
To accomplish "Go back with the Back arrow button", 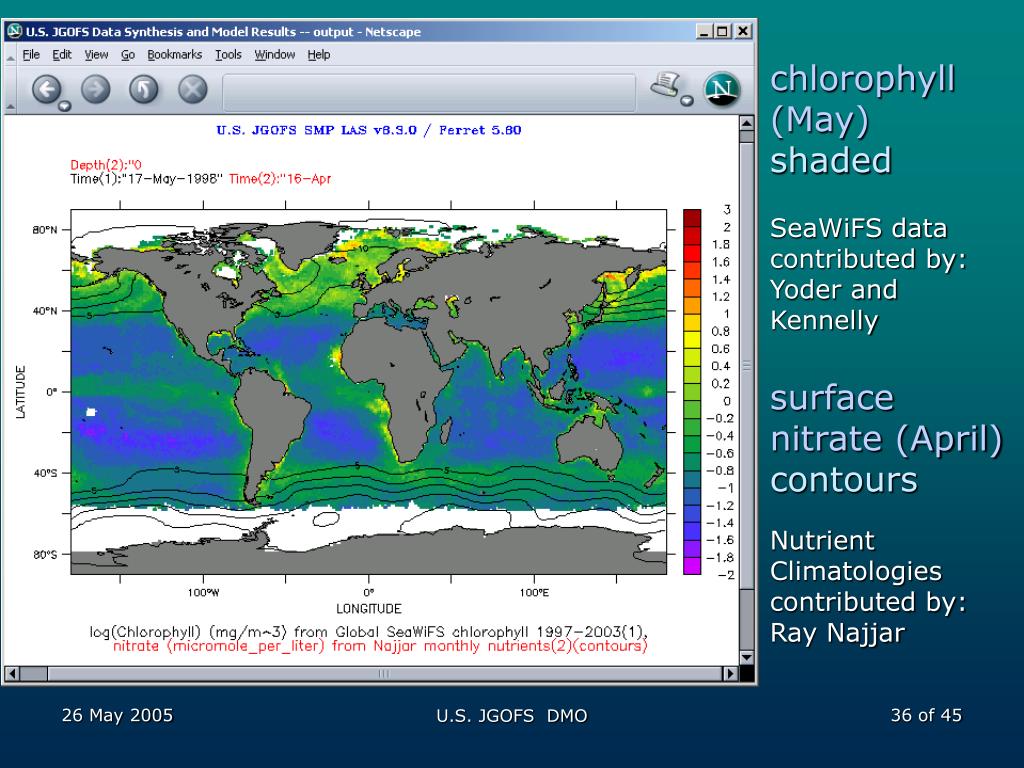I will 46,89.
